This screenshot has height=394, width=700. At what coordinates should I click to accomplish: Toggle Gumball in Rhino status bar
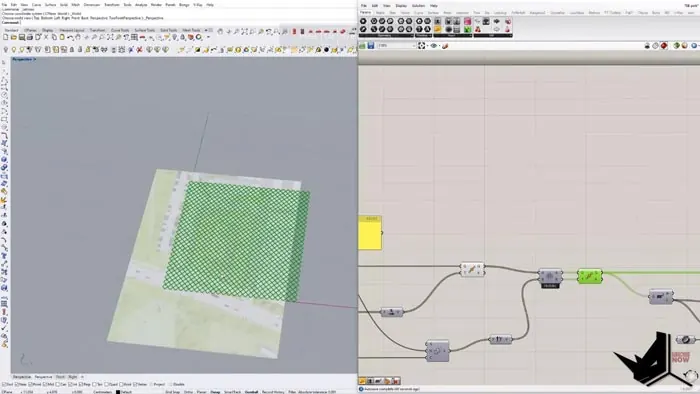251,392
